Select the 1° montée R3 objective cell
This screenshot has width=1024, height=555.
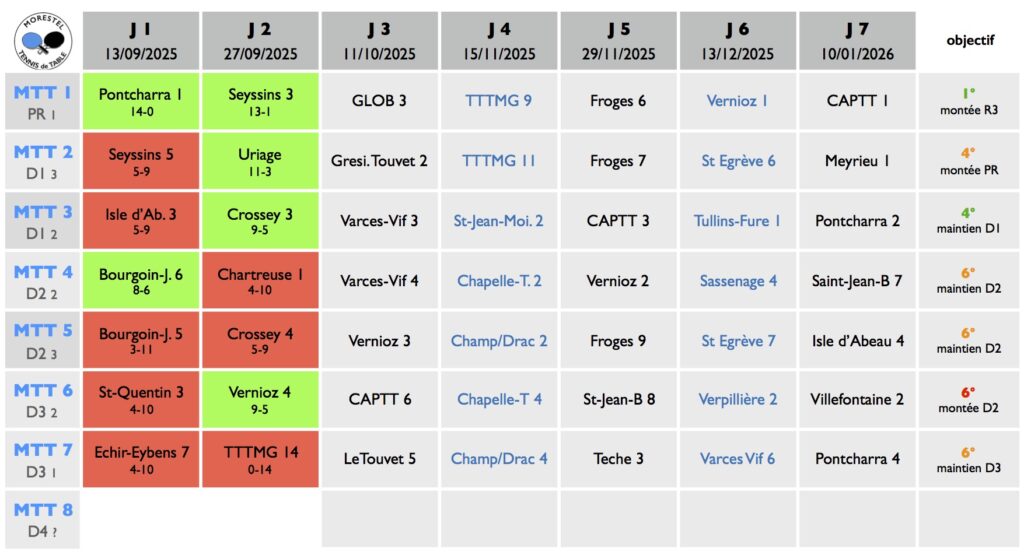(968, 101)
